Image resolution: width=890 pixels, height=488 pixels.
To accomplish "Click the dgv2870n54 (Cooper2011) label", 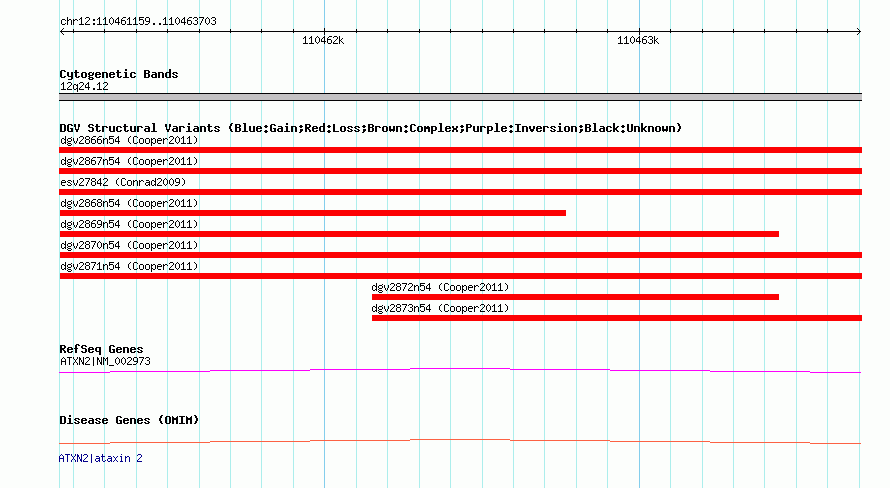I will tap(129, 245).
